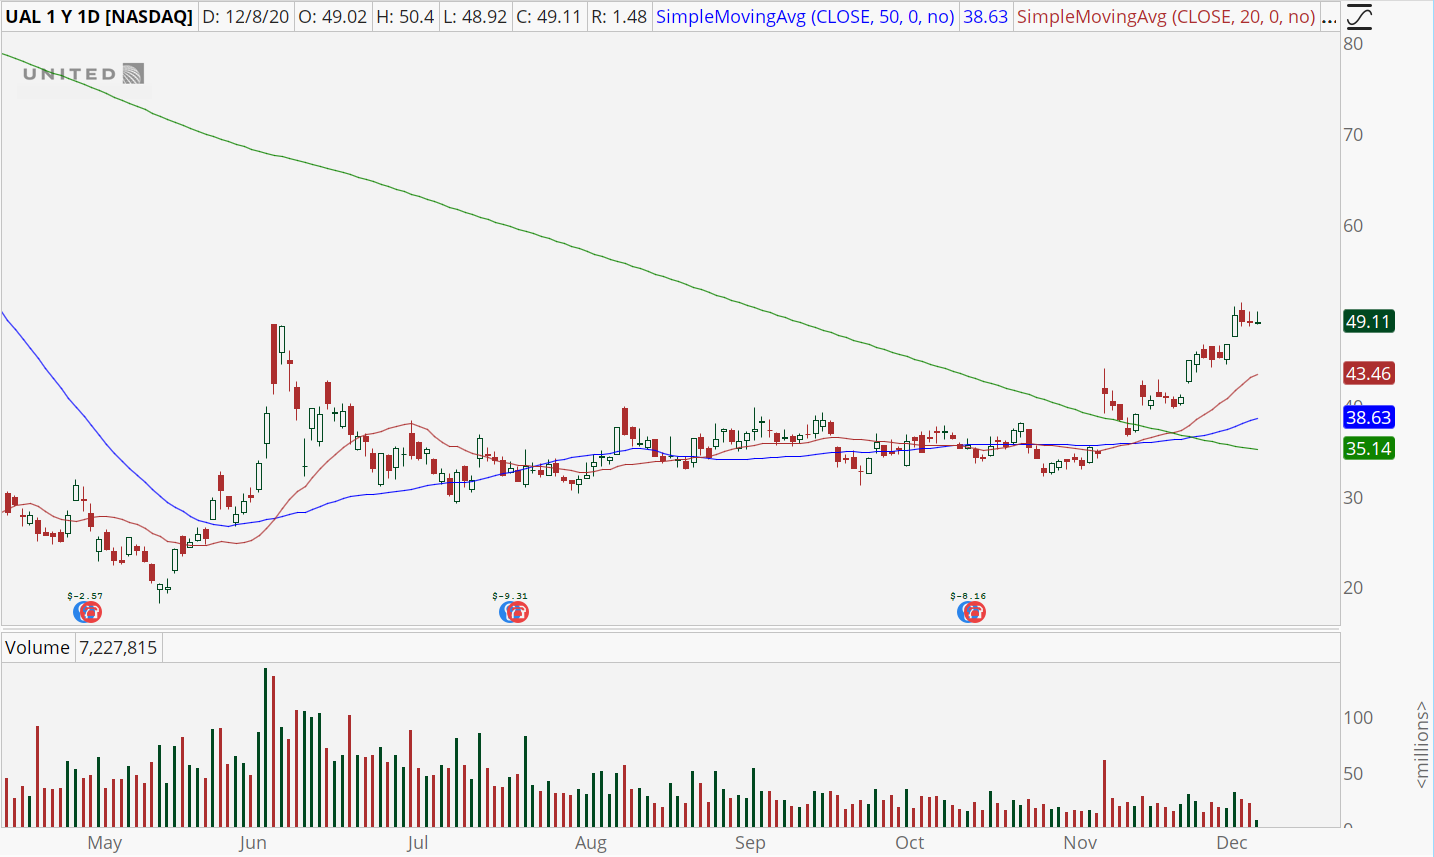Click the 80 price axis label

pyautogui.click(x=1353, y=44)
